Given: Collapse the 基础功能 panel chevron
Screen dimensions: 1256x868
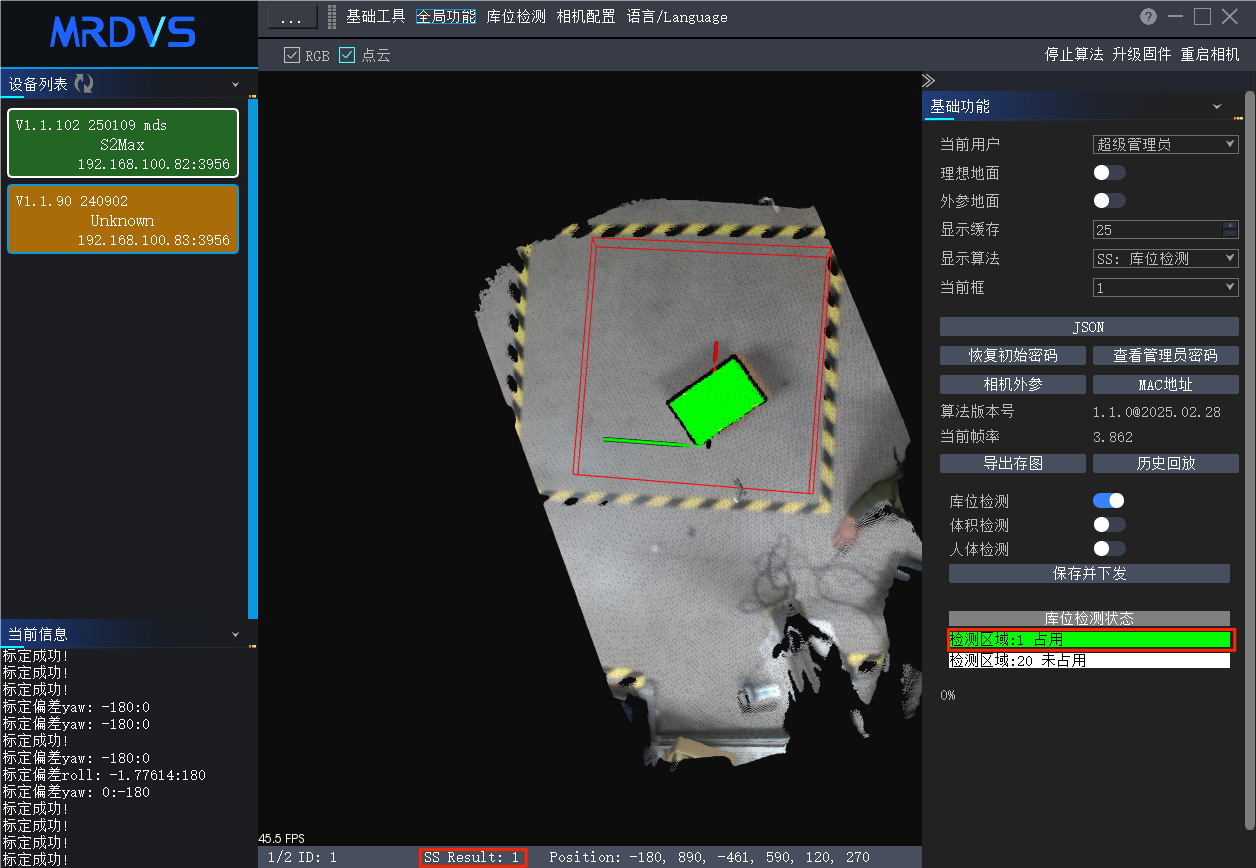Looking at the screenshot, I should (1217, 107).
